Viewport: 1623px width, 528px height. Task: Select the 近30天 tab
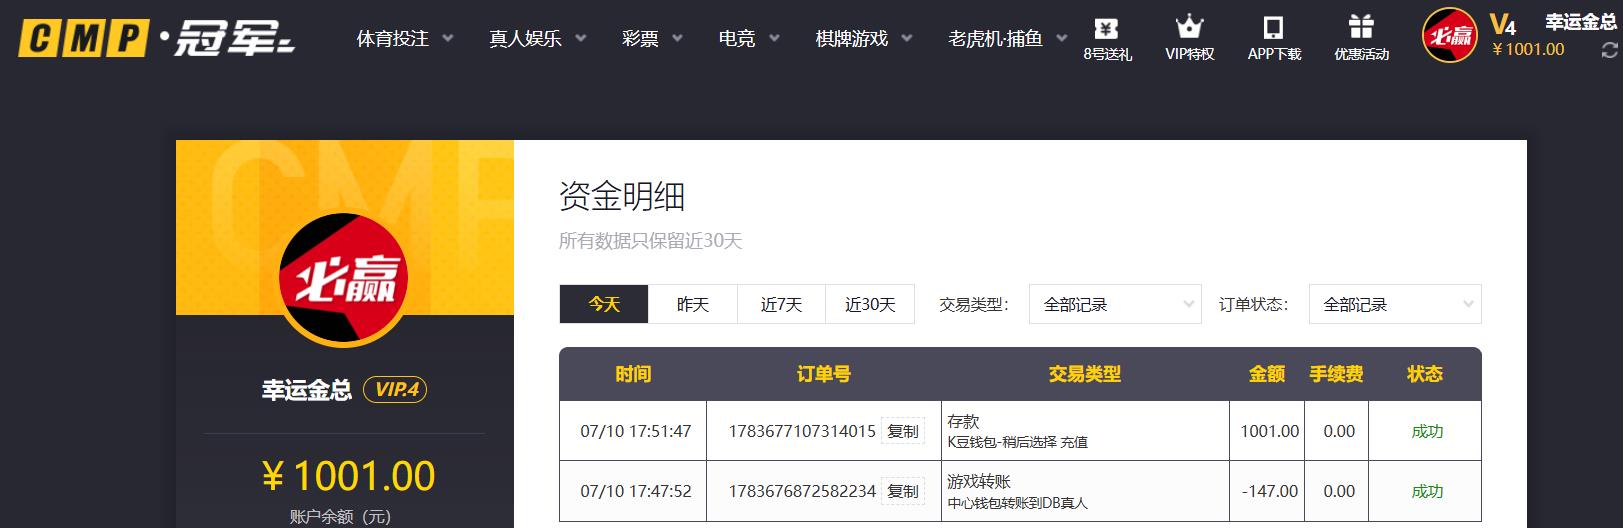coord(870,304)
